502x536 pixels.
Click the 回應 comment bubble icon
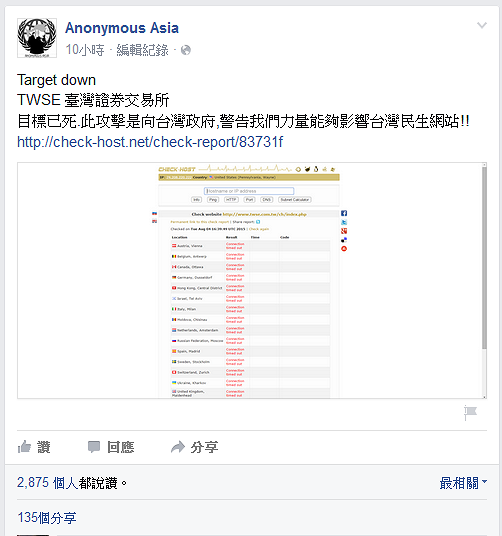point(94,447)
